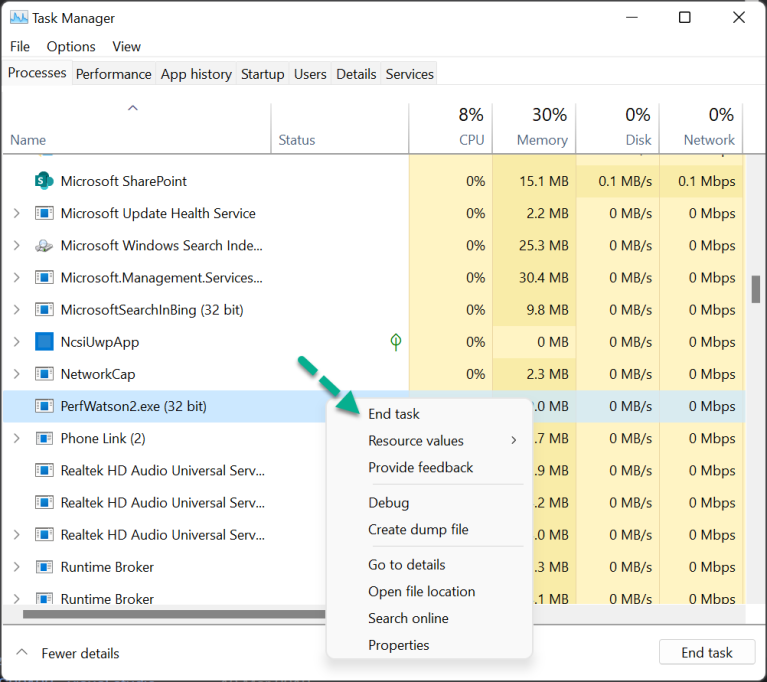Click the Microsoft Update Health Service icon
This screenshot has width=767, height=682.
point(44,213)
